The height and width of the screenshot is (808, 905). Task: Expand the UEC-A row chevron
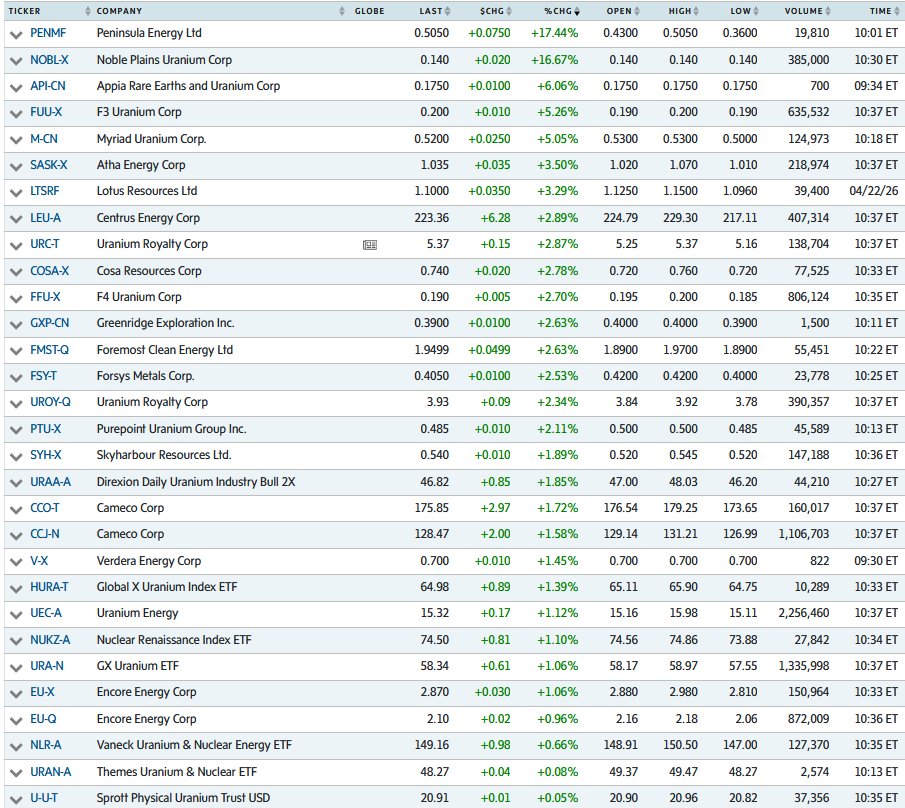click(x=16, y=615)
